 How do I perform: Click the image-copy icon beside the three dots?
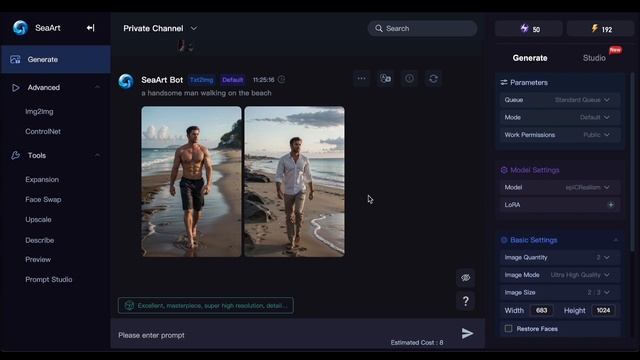coord(385,78)
